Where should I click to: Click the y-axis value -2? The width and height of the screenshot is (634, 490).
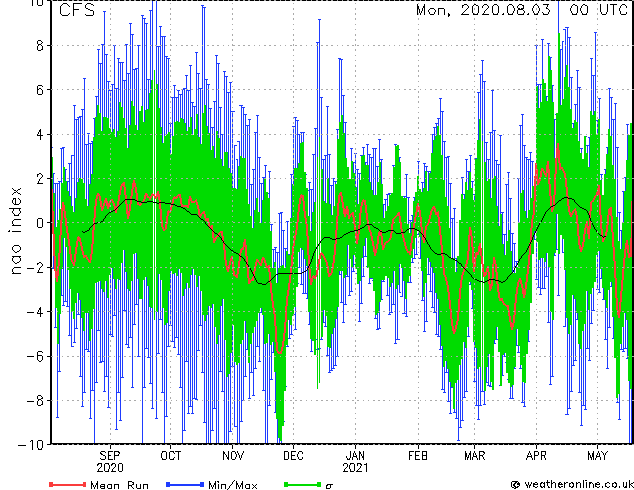[x=35, y=268]
